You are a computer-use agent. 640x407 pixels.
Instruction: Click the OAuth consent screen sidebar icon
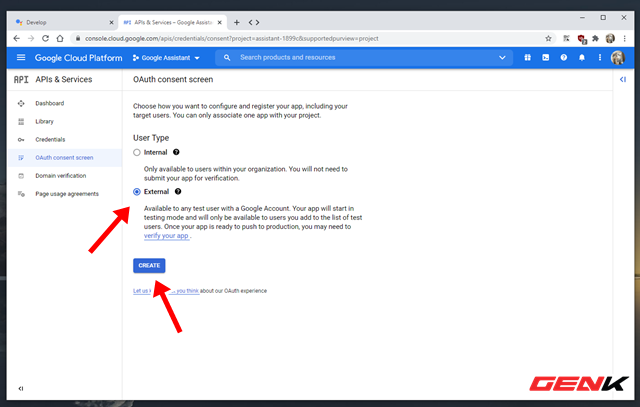point(21,158)
